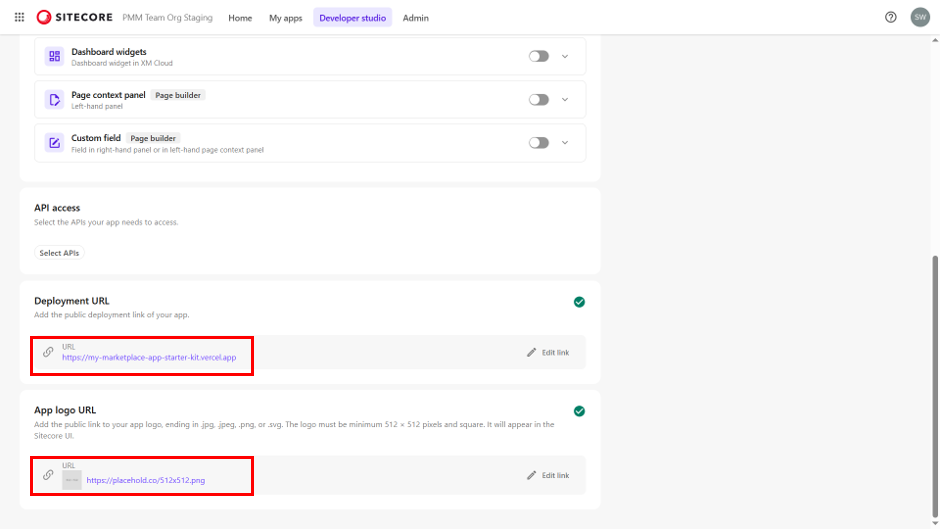Image resolution: width=940 pixels, height=529 pixels.
Task: Open the help question mark icon
Action: point(891,17)
